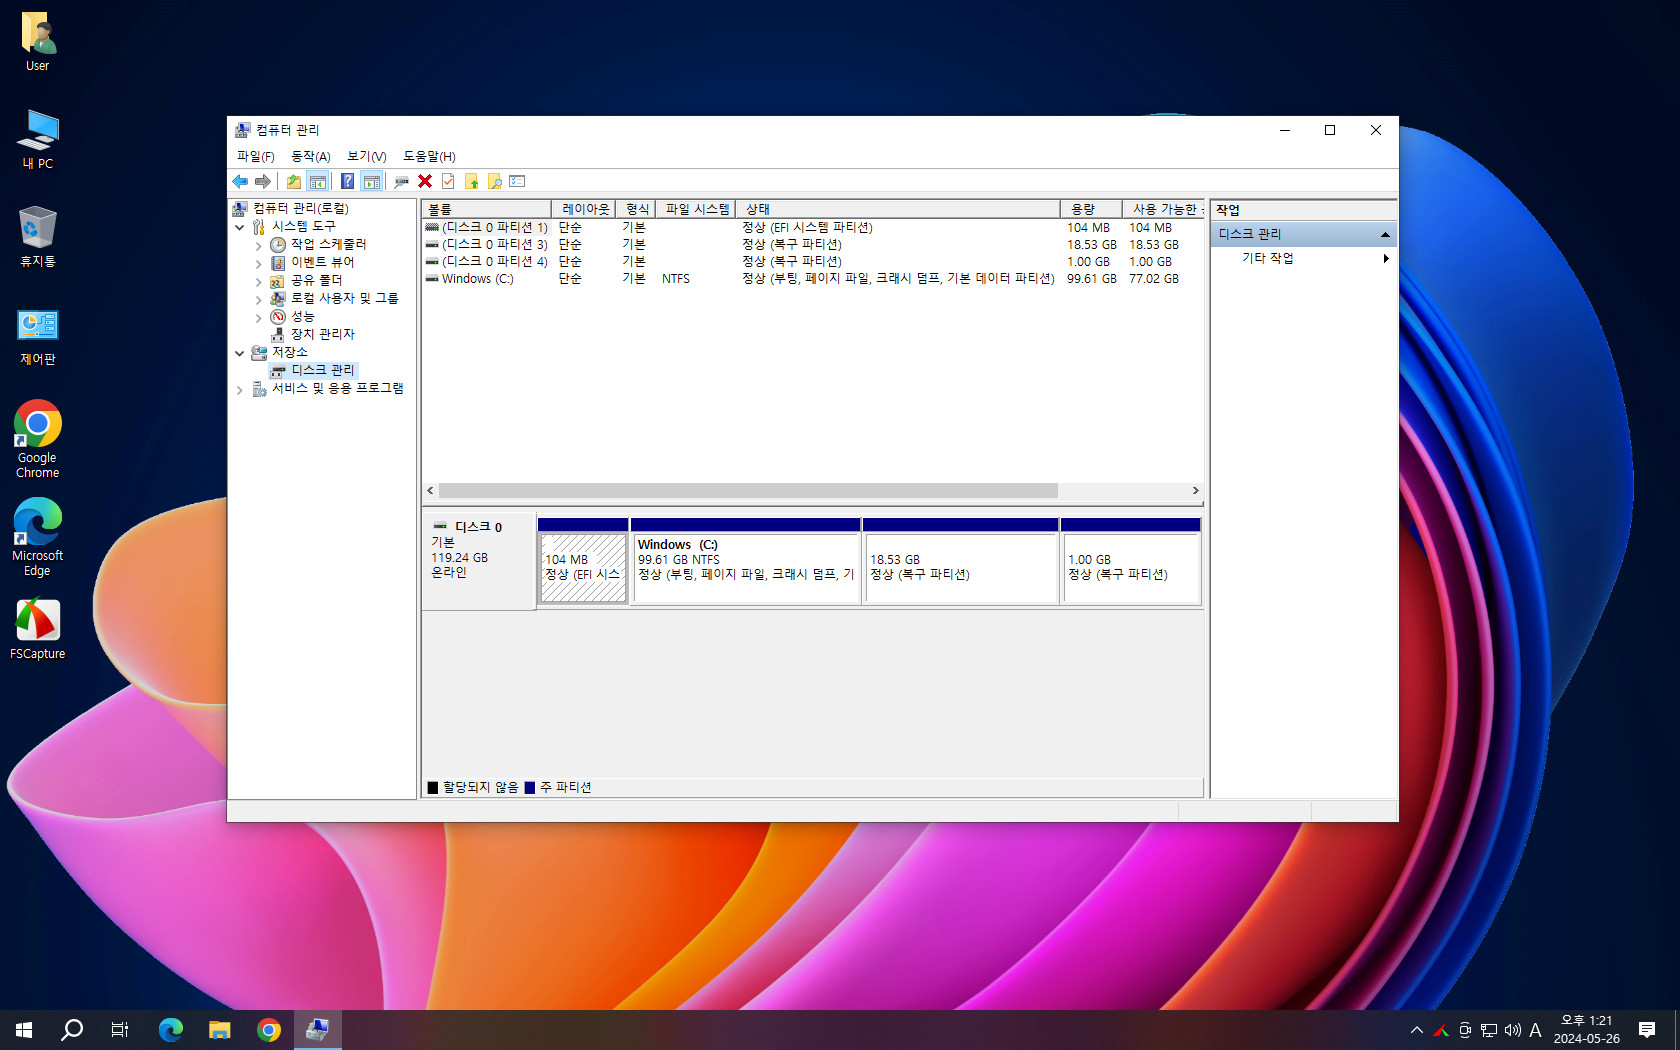Select 이벤트 뷰어 tree item
Screen dimensions: 1680x1050
click(322, 262)
